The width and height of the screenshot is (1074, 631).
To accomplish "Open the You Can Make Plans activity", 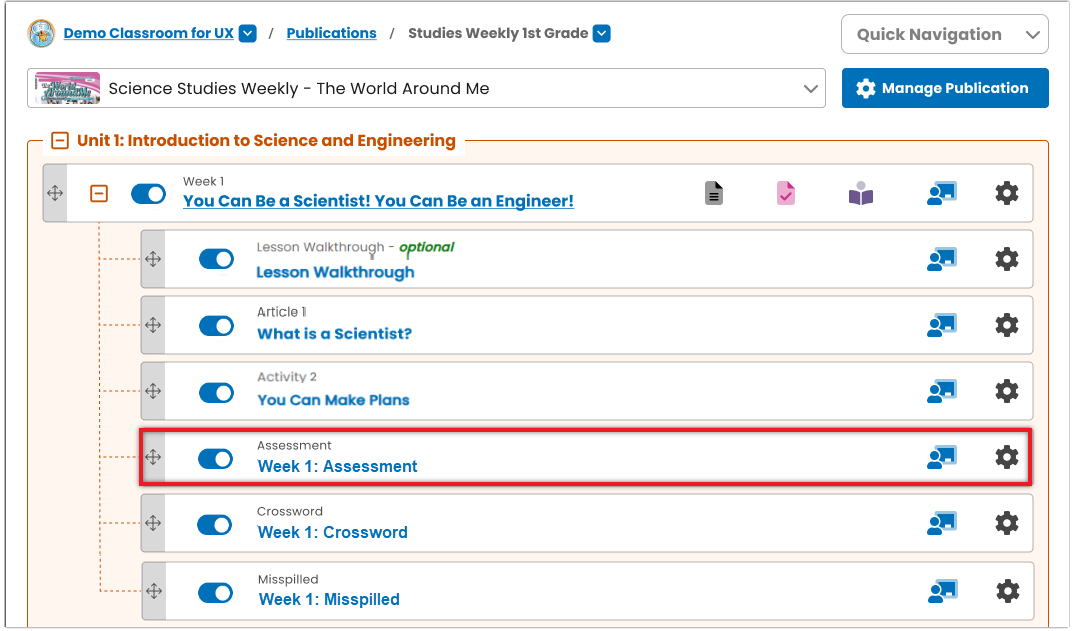I will coord(333,399).
